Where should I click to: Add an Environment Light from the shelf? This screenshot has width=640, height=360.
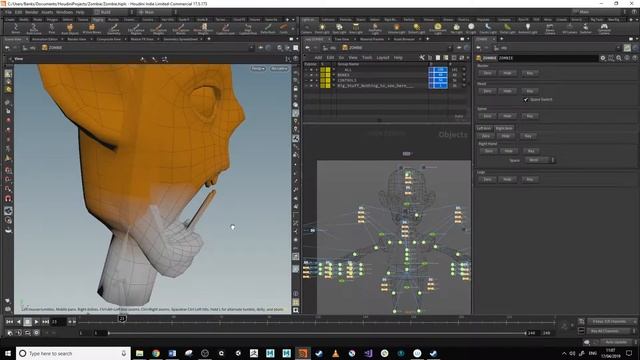pyautogui.click(x=438, y=29)
